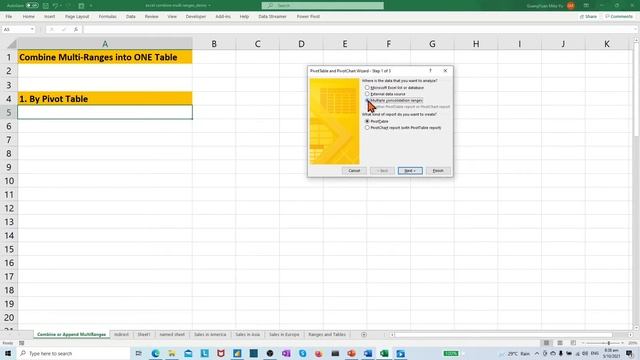Click the wizard help question mark
Image resolution: width=640 pixels, height=360 pixels.
[x=430, y=71]
